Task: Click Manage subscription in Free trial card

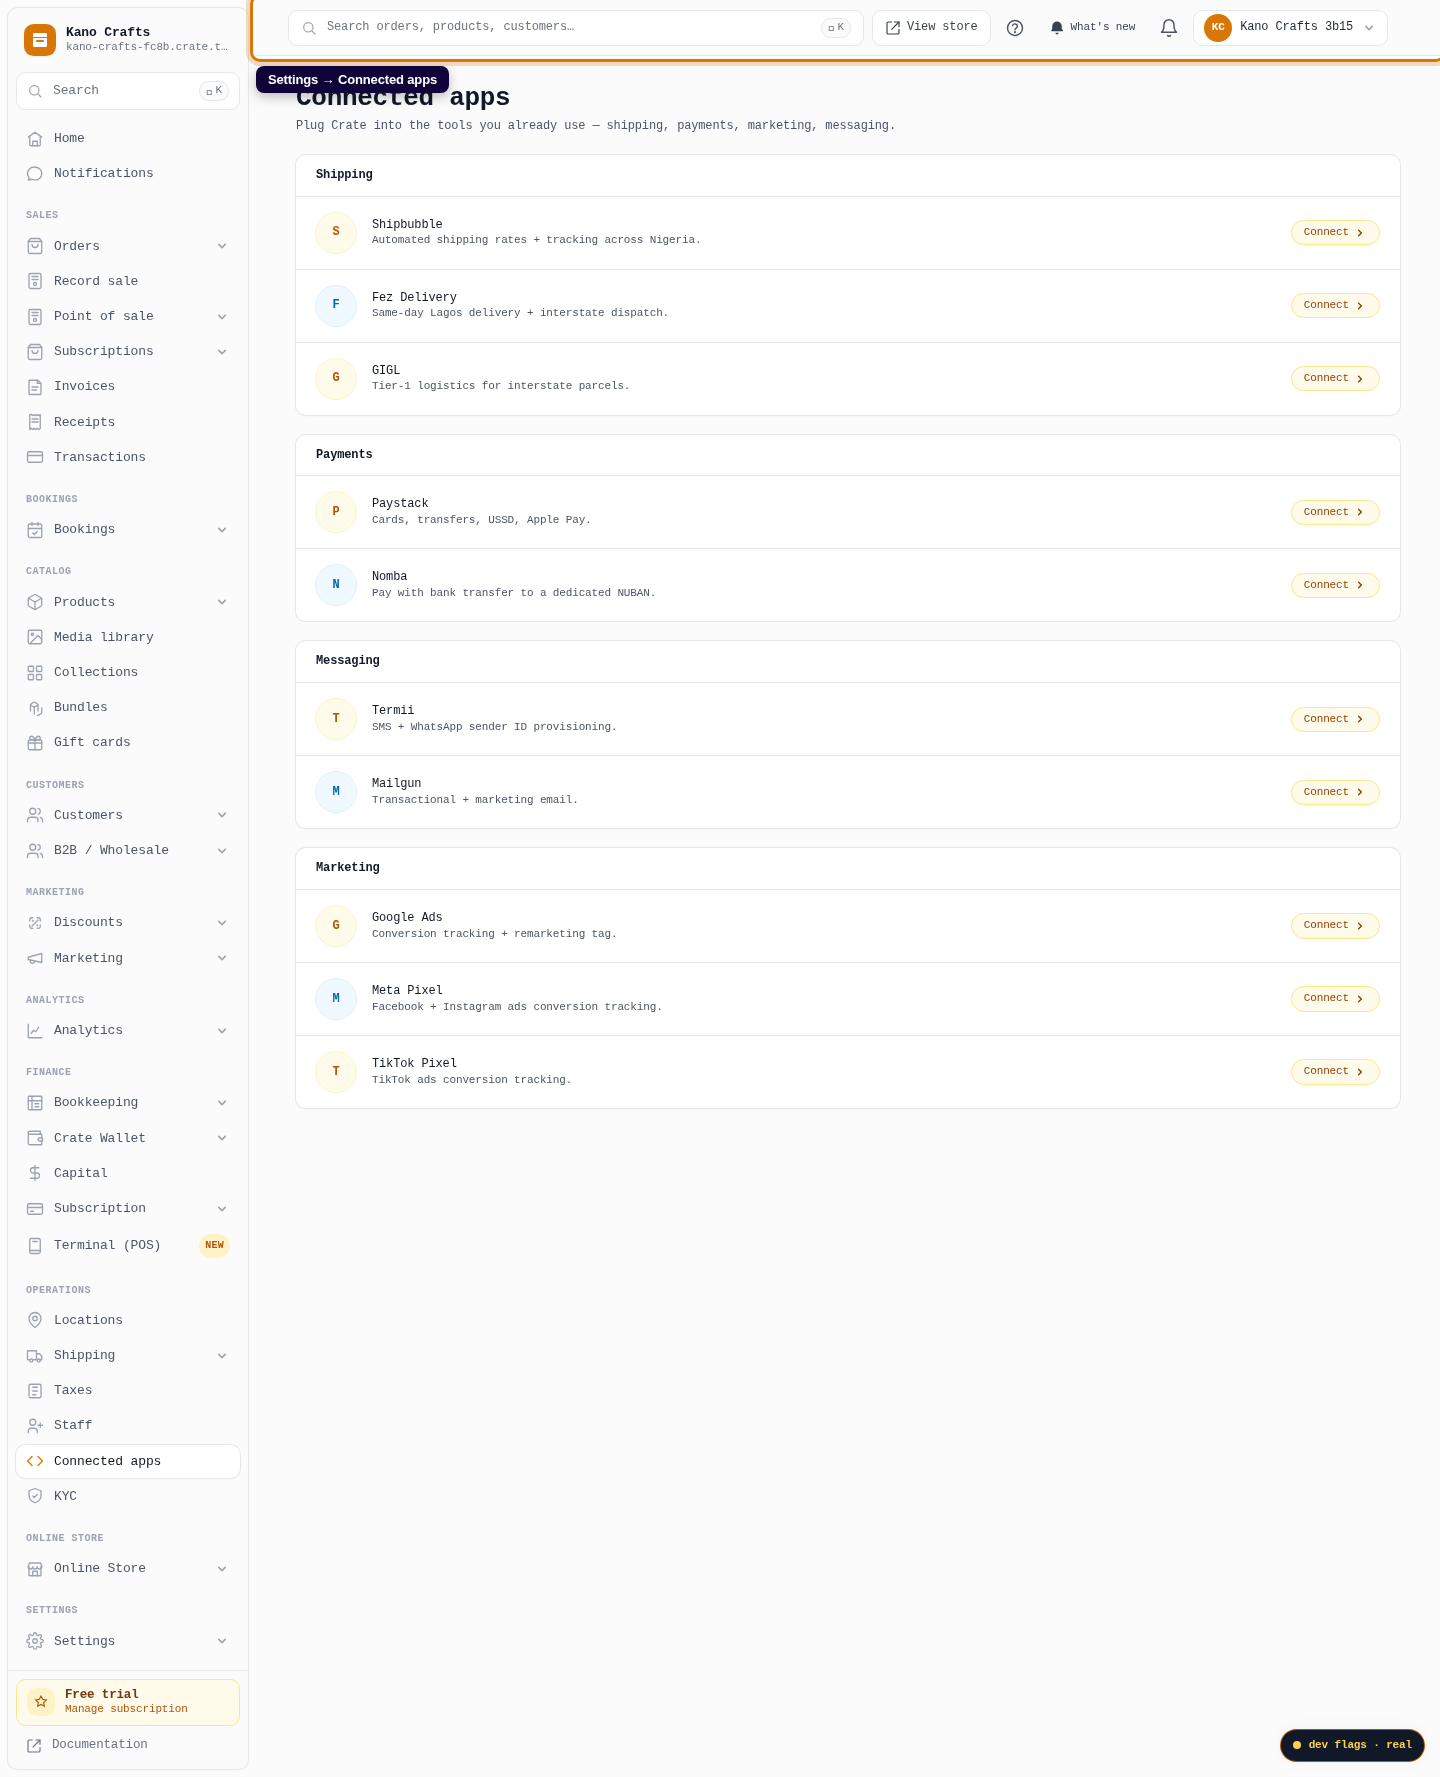Action: (126, 1709)
